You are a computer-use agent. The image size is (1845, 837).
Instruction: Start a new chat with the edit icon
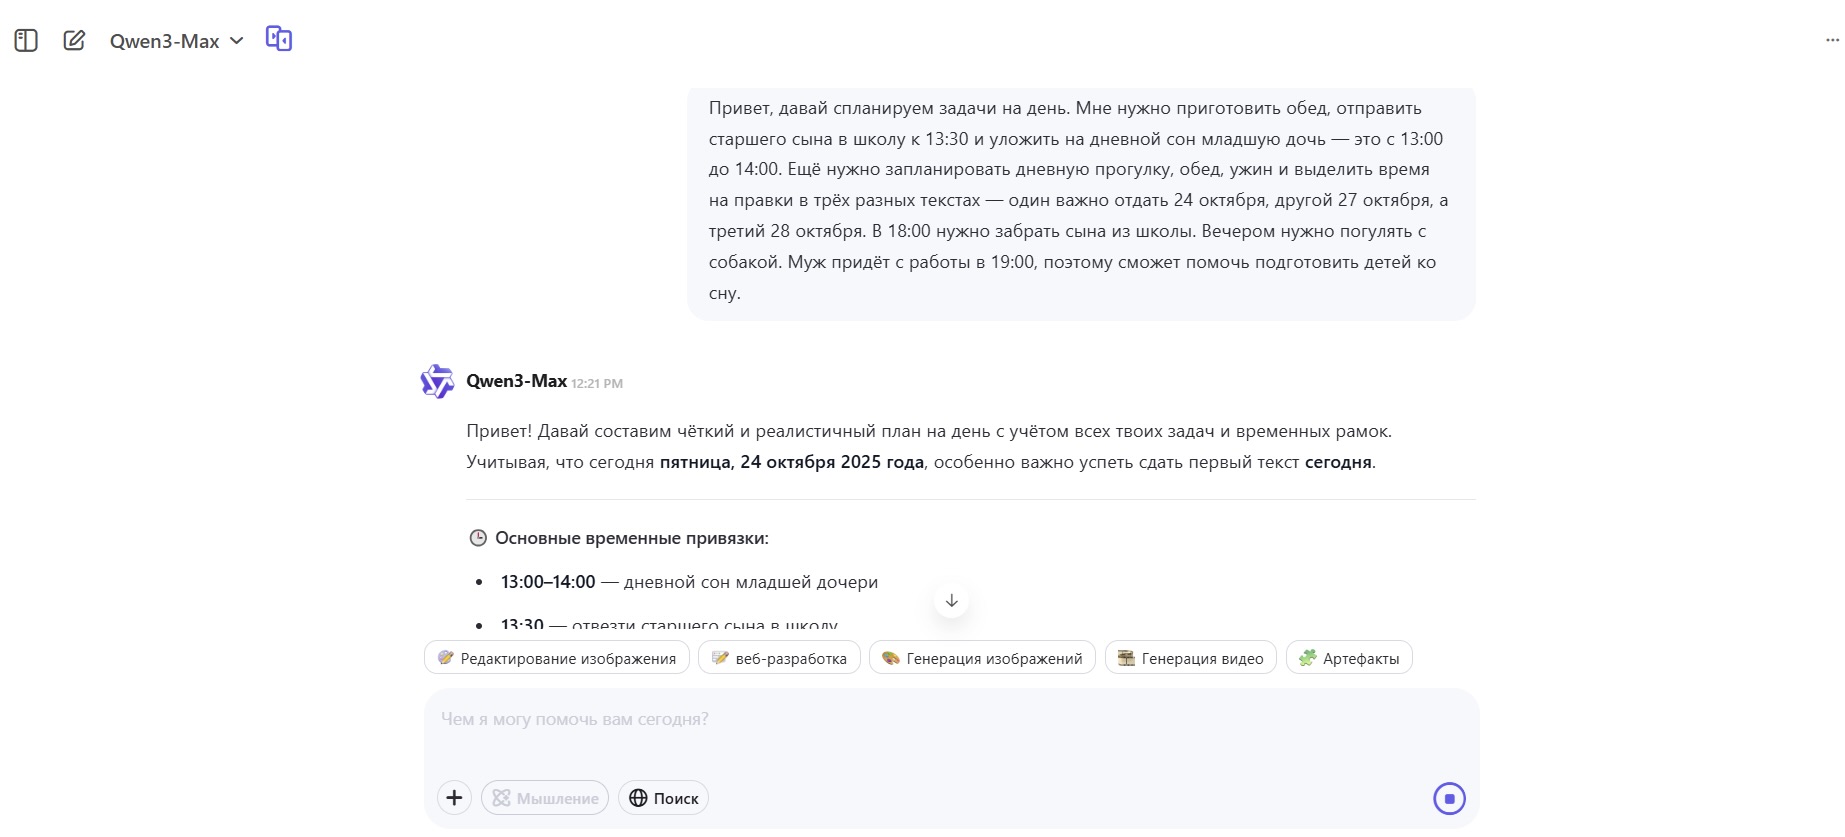tap(74, 41)
